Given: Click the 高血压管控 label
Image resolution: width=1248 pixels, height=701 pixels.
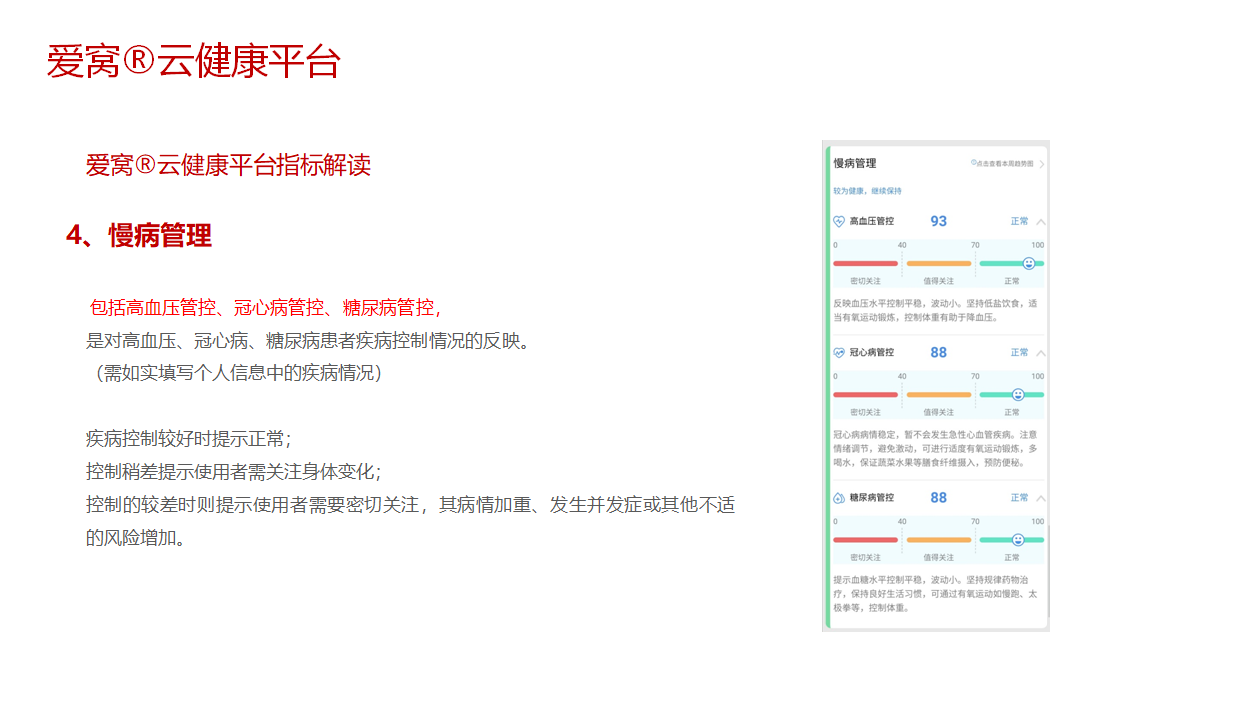Looking at the screenshot, I should [872, 221].
